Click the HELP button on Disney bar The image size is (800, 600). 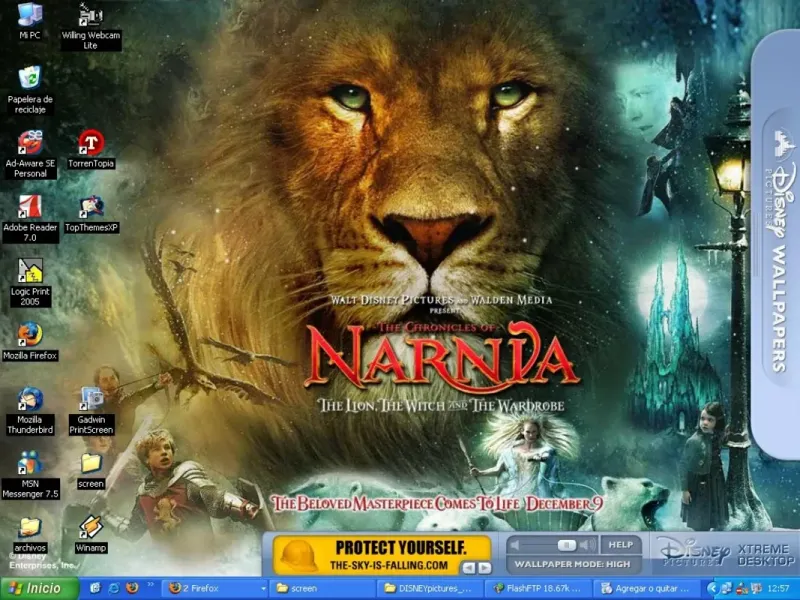(x=620, y=545)
